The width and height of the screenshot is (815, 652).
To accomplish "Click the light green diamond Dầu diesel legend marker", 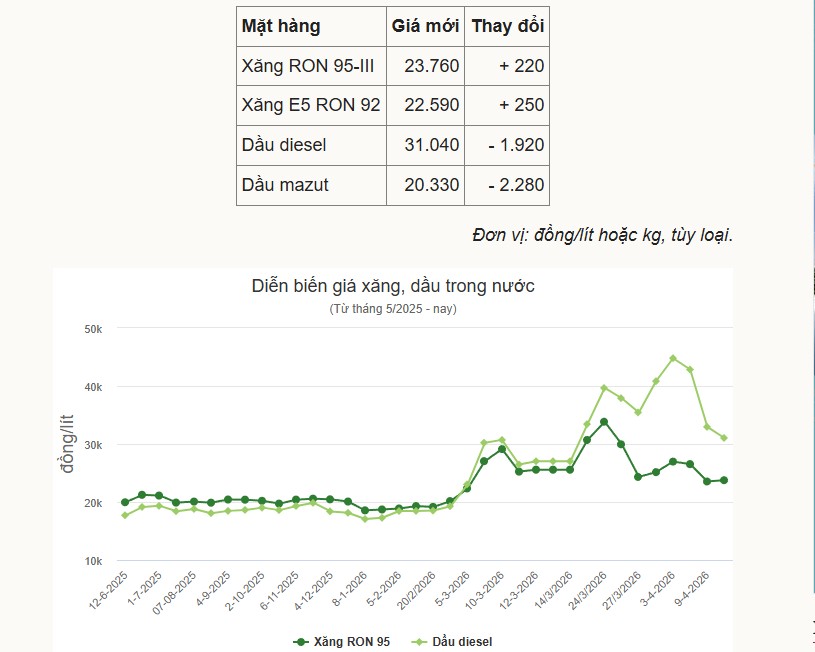I will [x=419, y=642].
